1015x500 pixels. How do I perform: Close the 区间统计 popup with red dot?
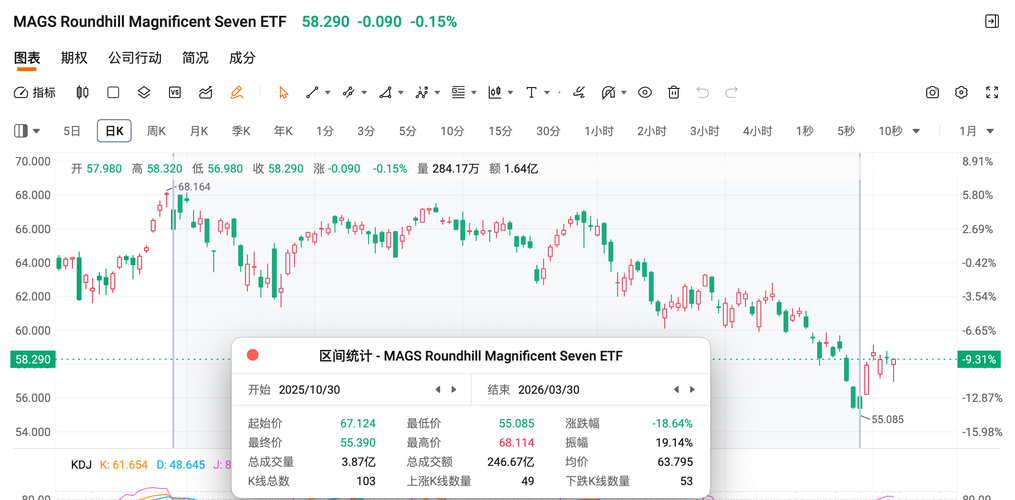click(253, 355)
